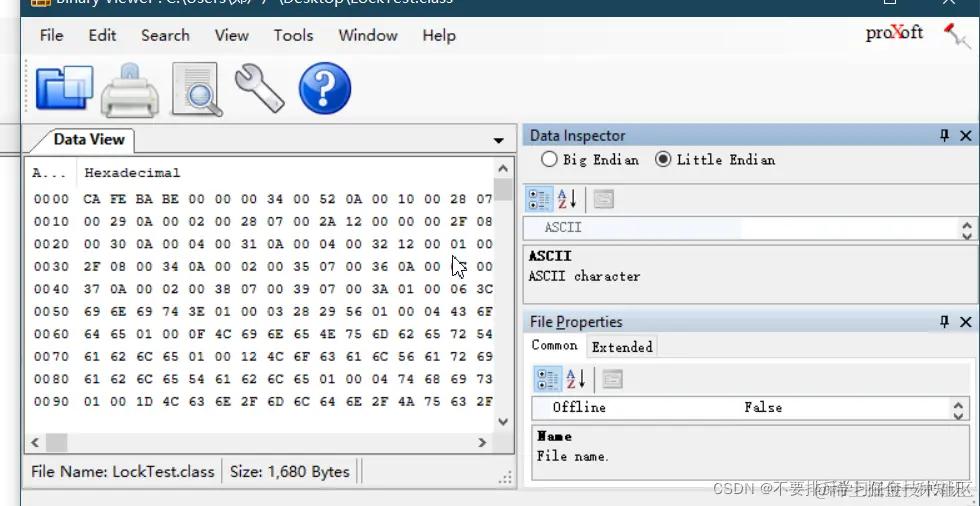980x506 pixels.
Task: Click the ASCII property row in Data Inspector
Action: tap(741, 228)
